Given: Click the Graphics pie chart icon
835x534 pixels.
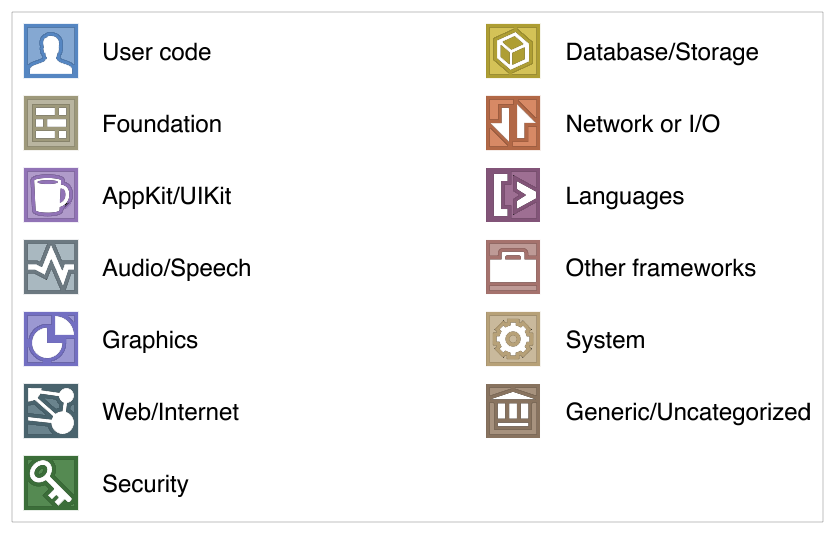Looking at the screenshot, I should (x=51, y=339).
